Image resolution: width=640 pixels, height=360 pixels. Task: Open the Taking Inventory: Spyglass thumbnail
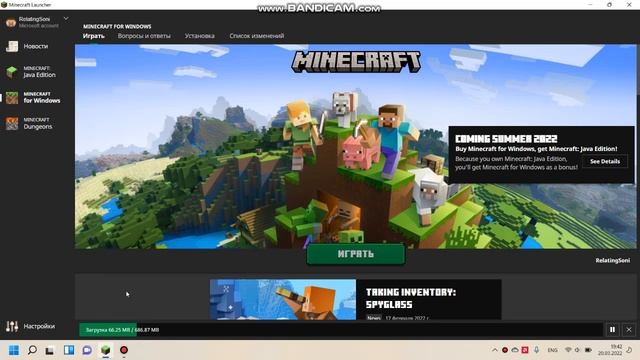click(x=283, y=299)
